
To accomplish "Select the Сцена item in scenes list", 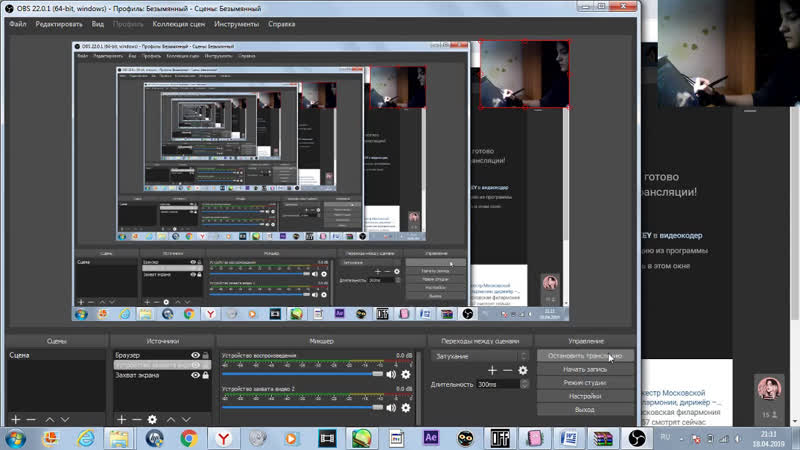I will [56, 355].
